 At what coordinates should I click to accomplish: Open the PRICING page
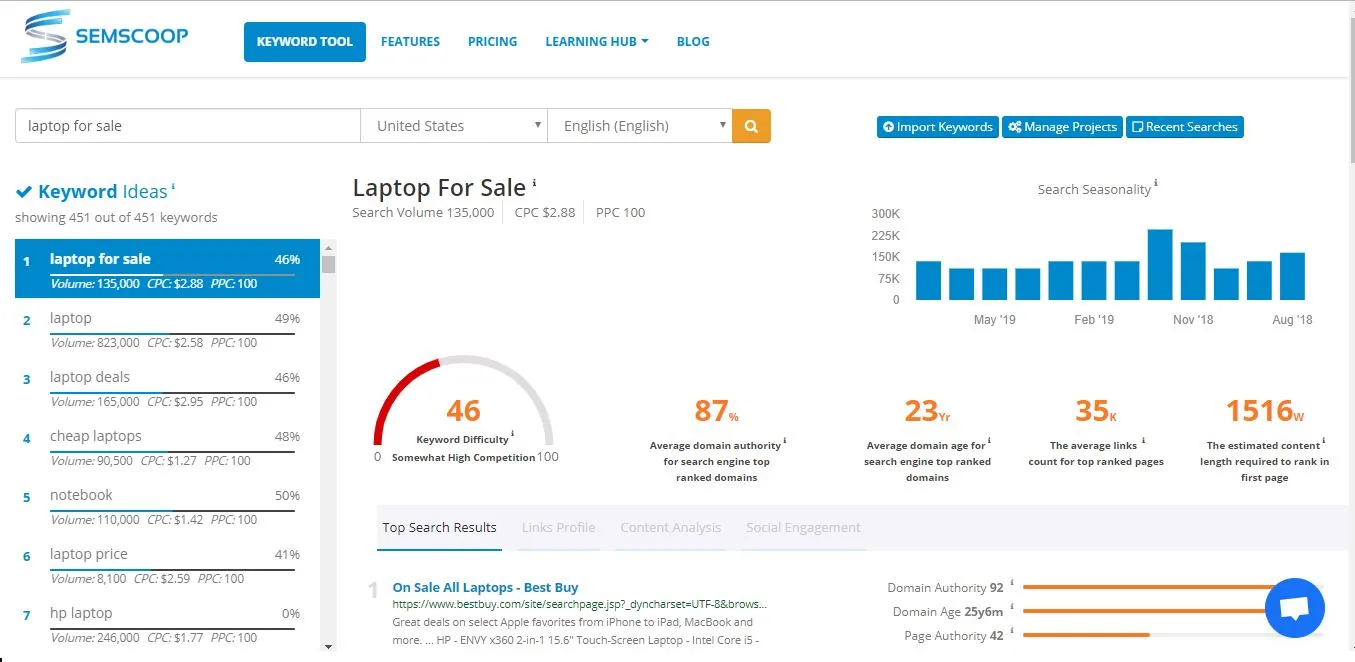point(492,41)
